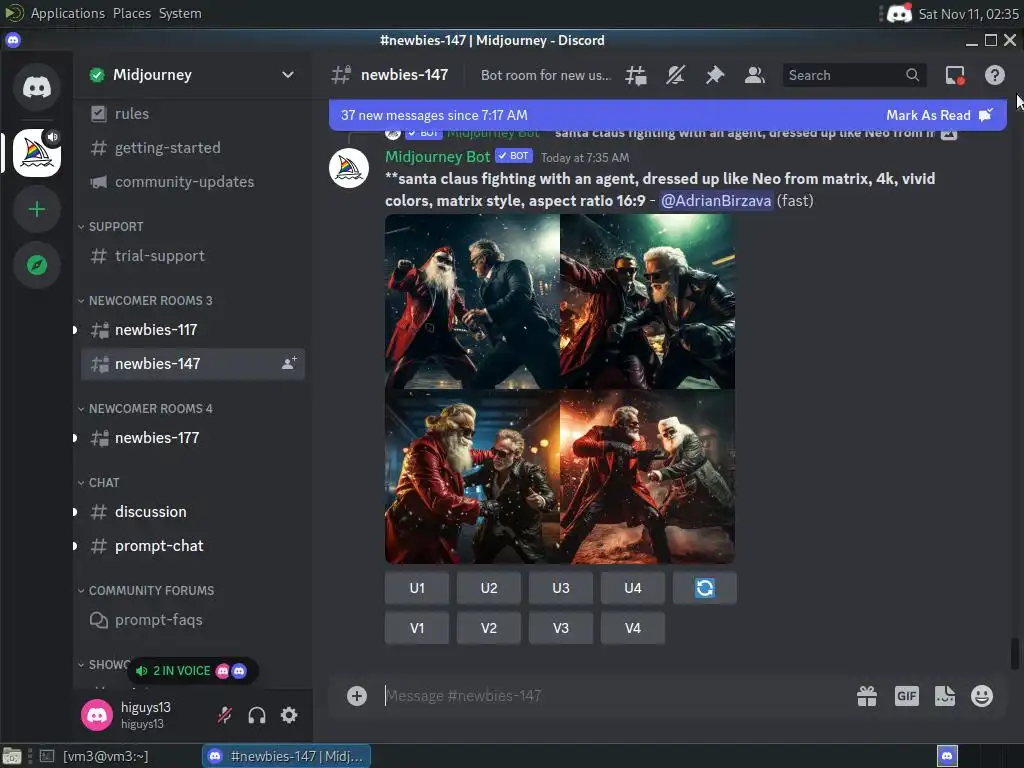Upscale image three with U3

(x=560, y=588)
